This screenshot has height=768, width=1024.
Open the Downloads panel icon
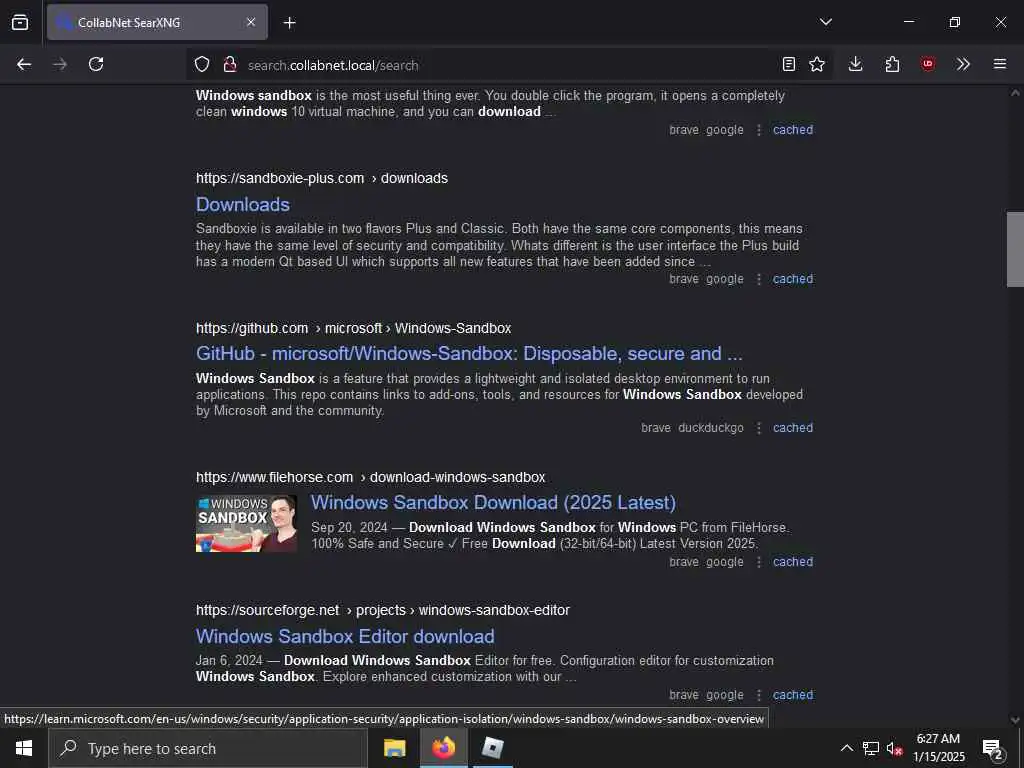point(856,64)
